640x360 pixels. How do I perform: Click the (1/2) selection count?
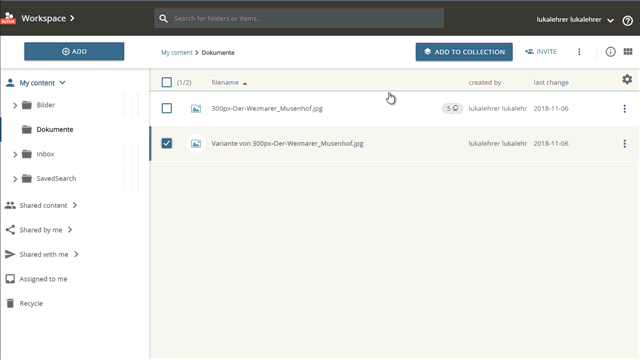pyautogui.click(x=184, y=82)
